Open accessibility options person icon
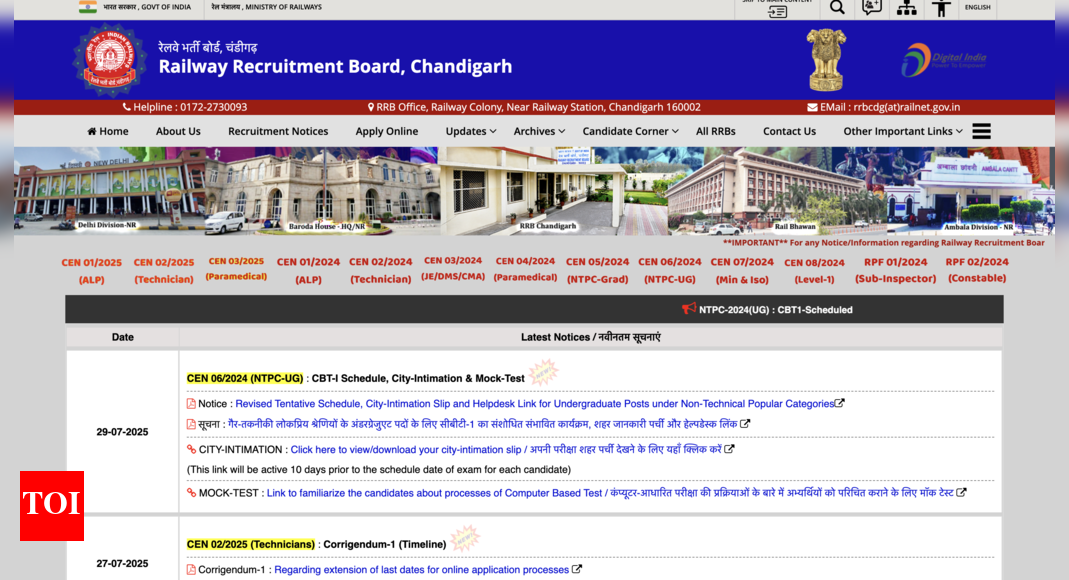 coord(941,8)
